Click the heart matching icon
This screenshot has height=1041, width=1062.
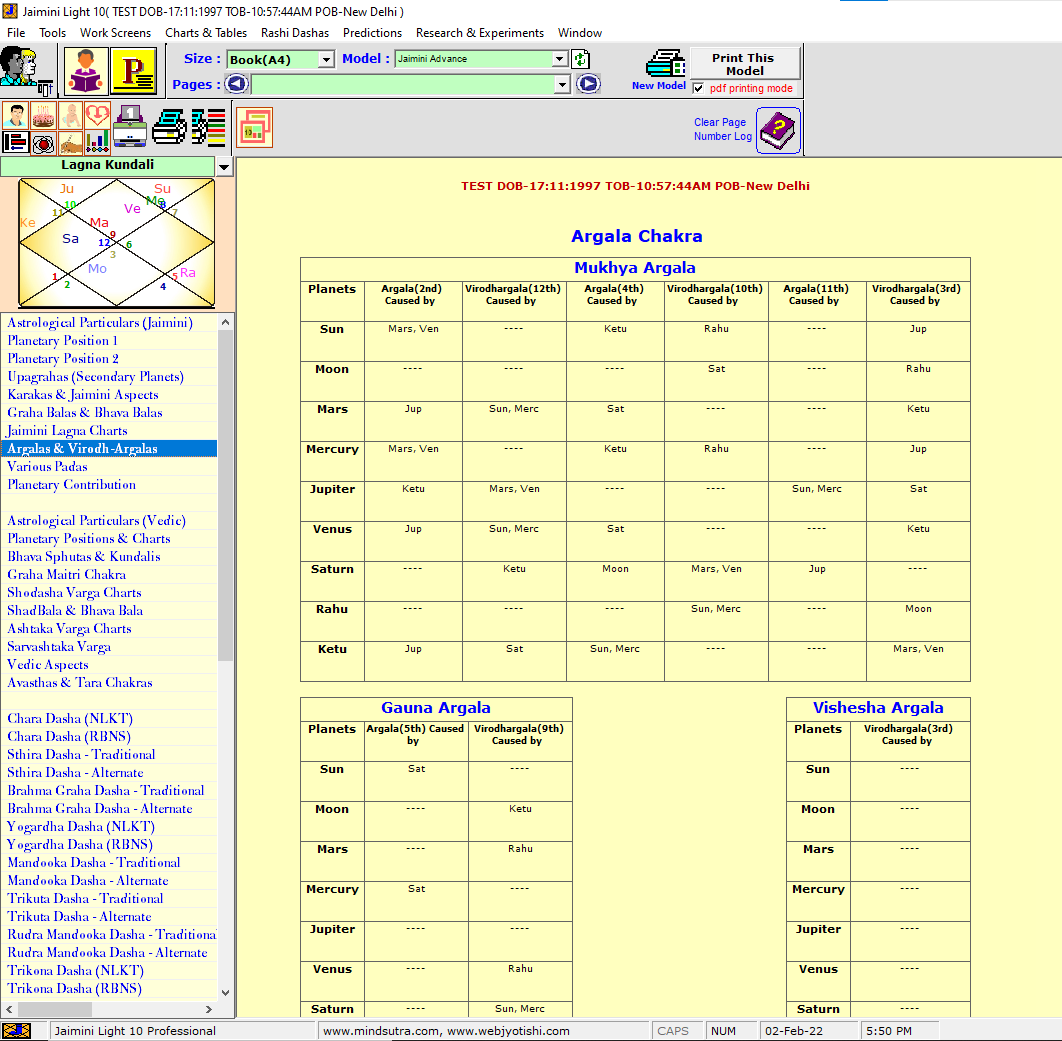click(98, 115)
